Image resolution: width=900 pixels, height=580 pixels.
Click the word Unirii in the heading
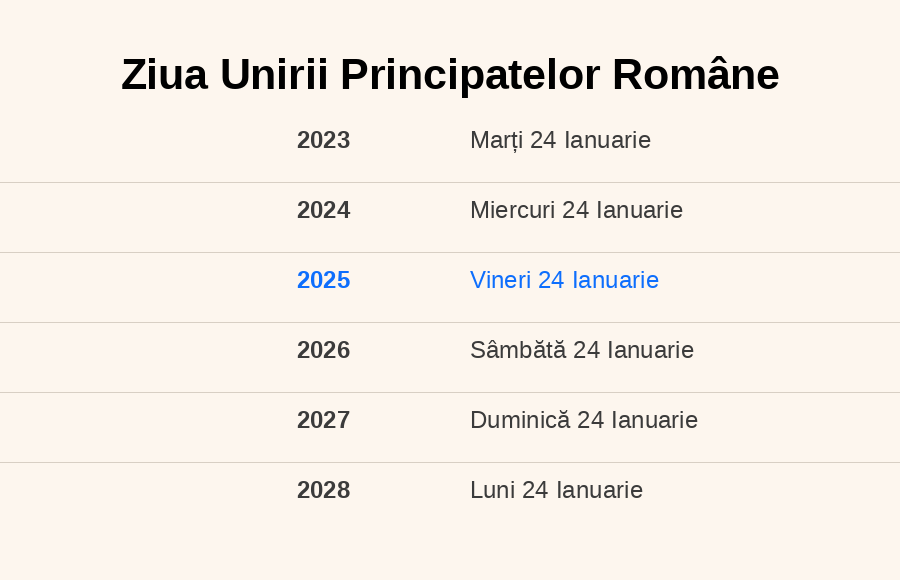click(x=274, y=75)
